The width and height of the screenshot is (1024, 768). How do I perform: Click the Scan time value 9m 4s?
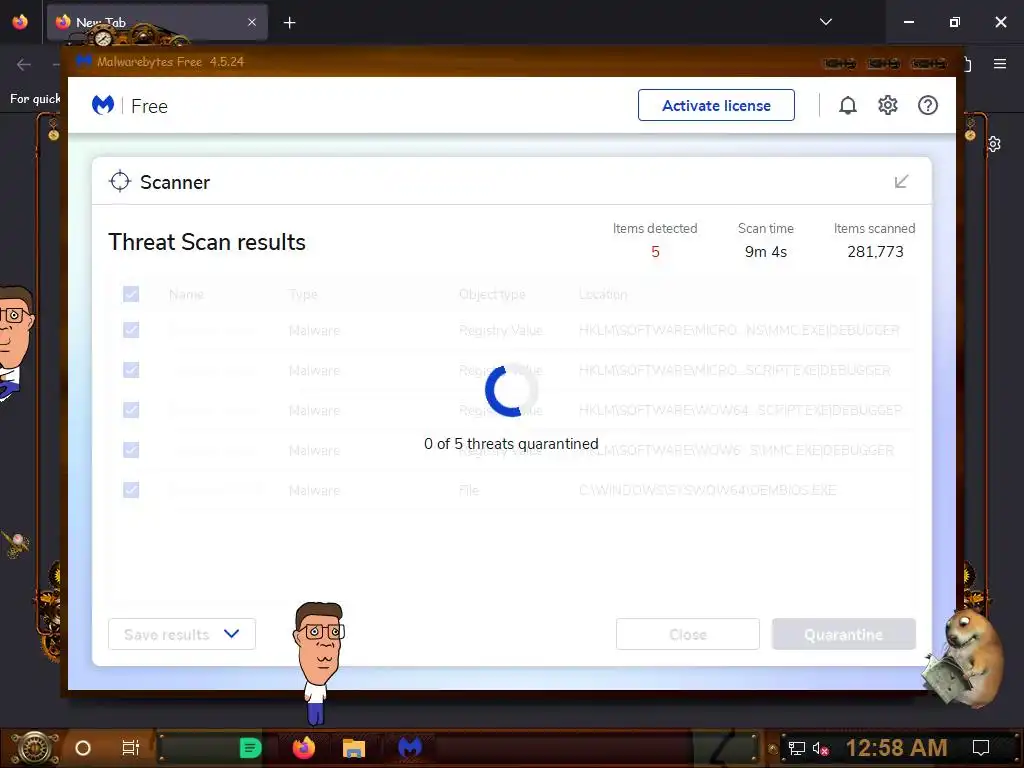point(766,251)
